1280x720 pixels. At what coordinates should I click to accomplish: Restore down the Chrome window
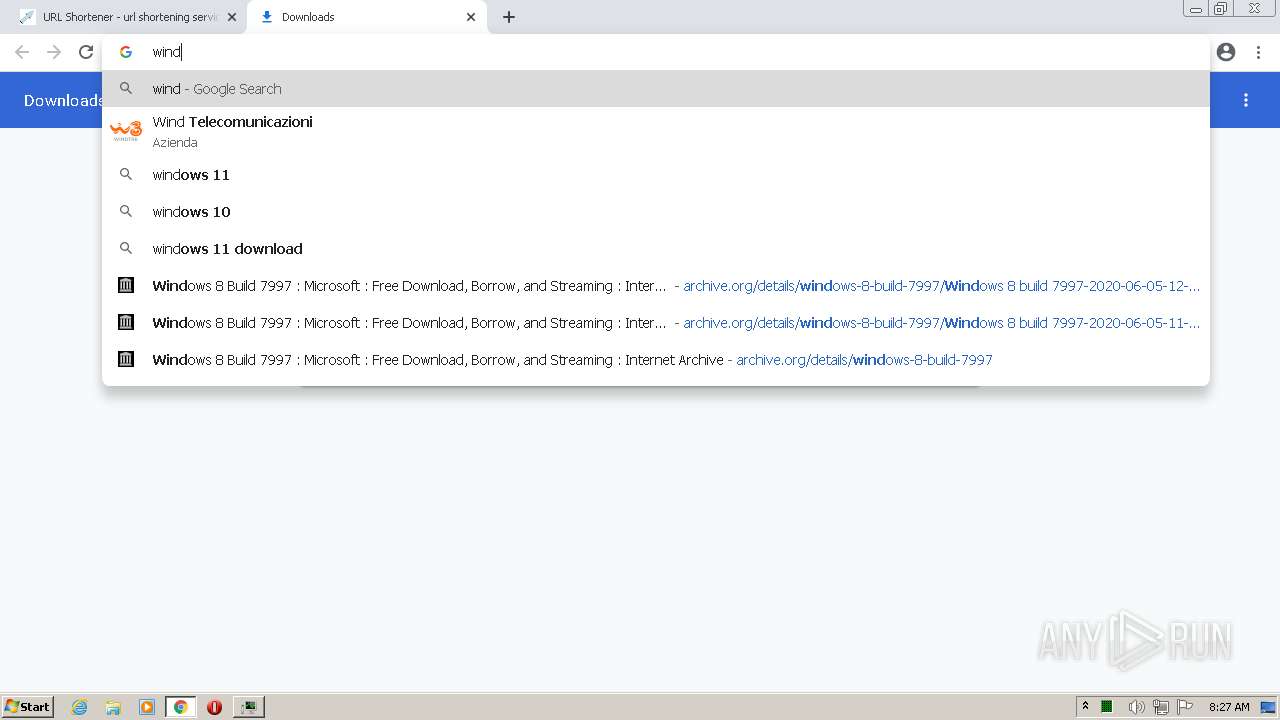point(1221,9)
